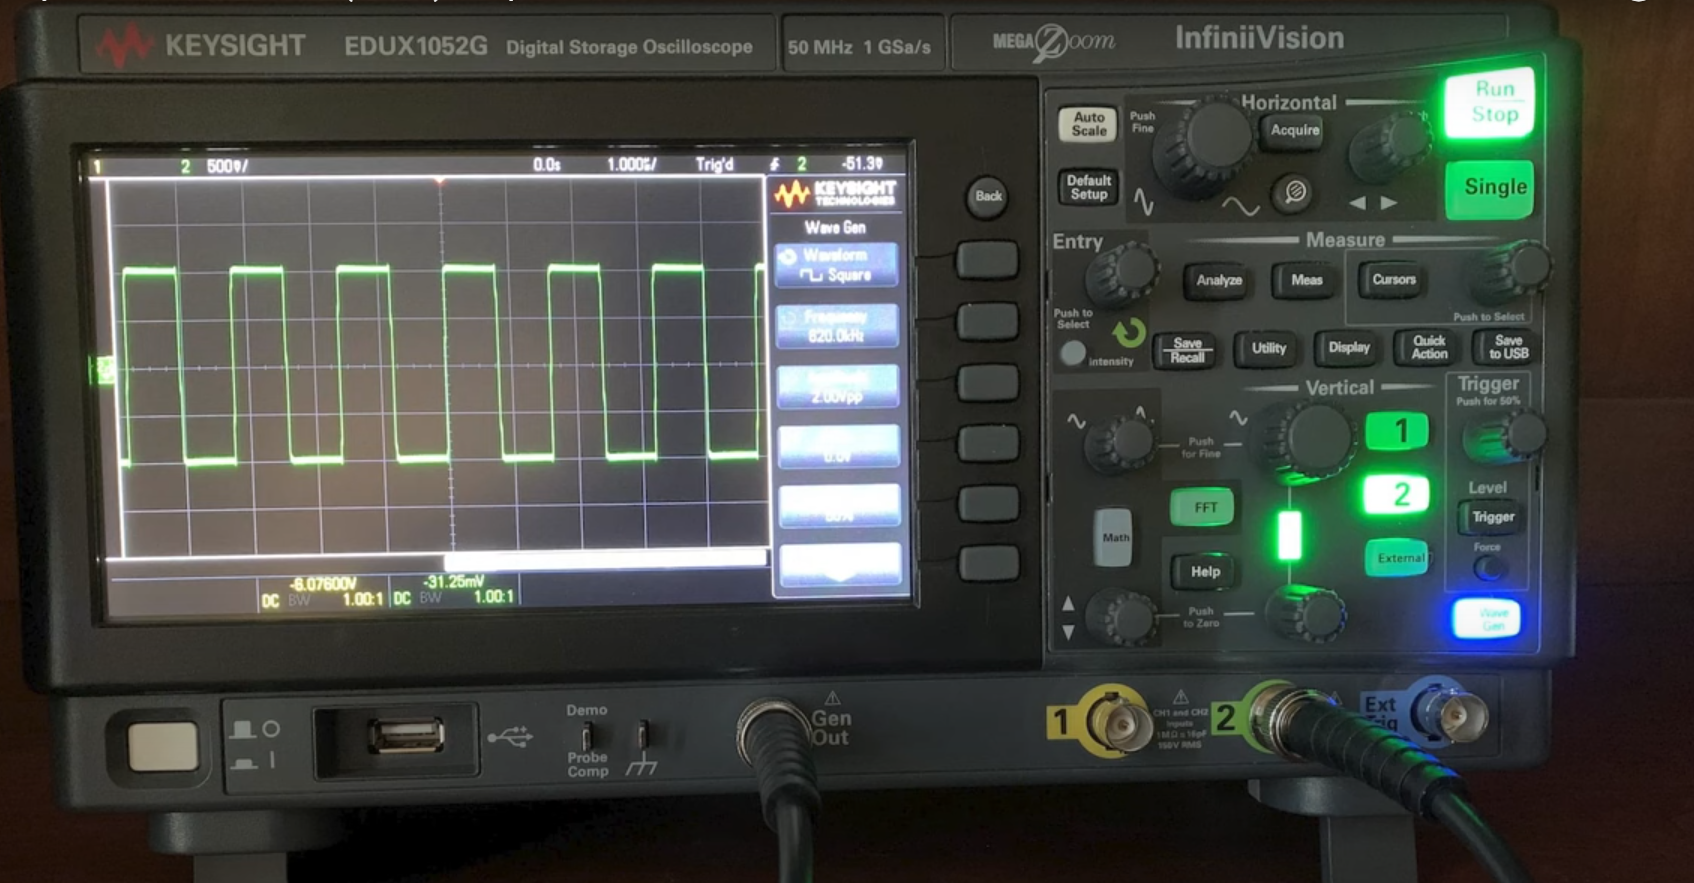Viewport: 1694px width, 883px height.
Task: Hit the softkey beside the 0.0V offset
Action: coord(988,443)
